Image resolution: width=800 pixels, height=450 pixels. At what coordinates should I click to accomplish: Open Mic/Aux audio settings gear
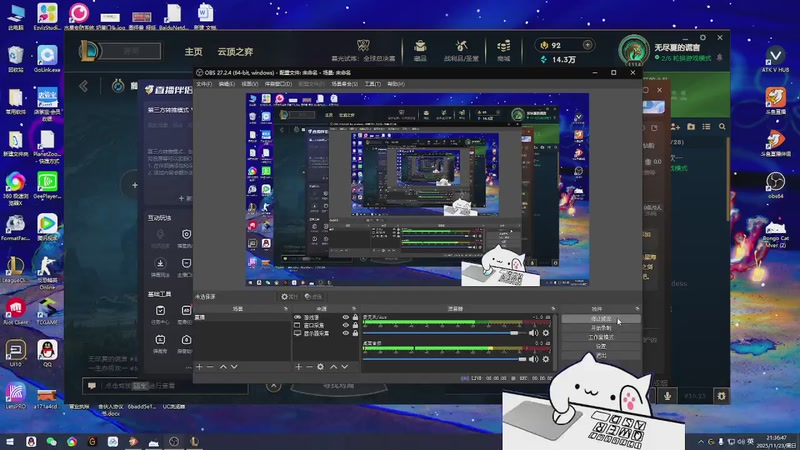pos(546,333)
